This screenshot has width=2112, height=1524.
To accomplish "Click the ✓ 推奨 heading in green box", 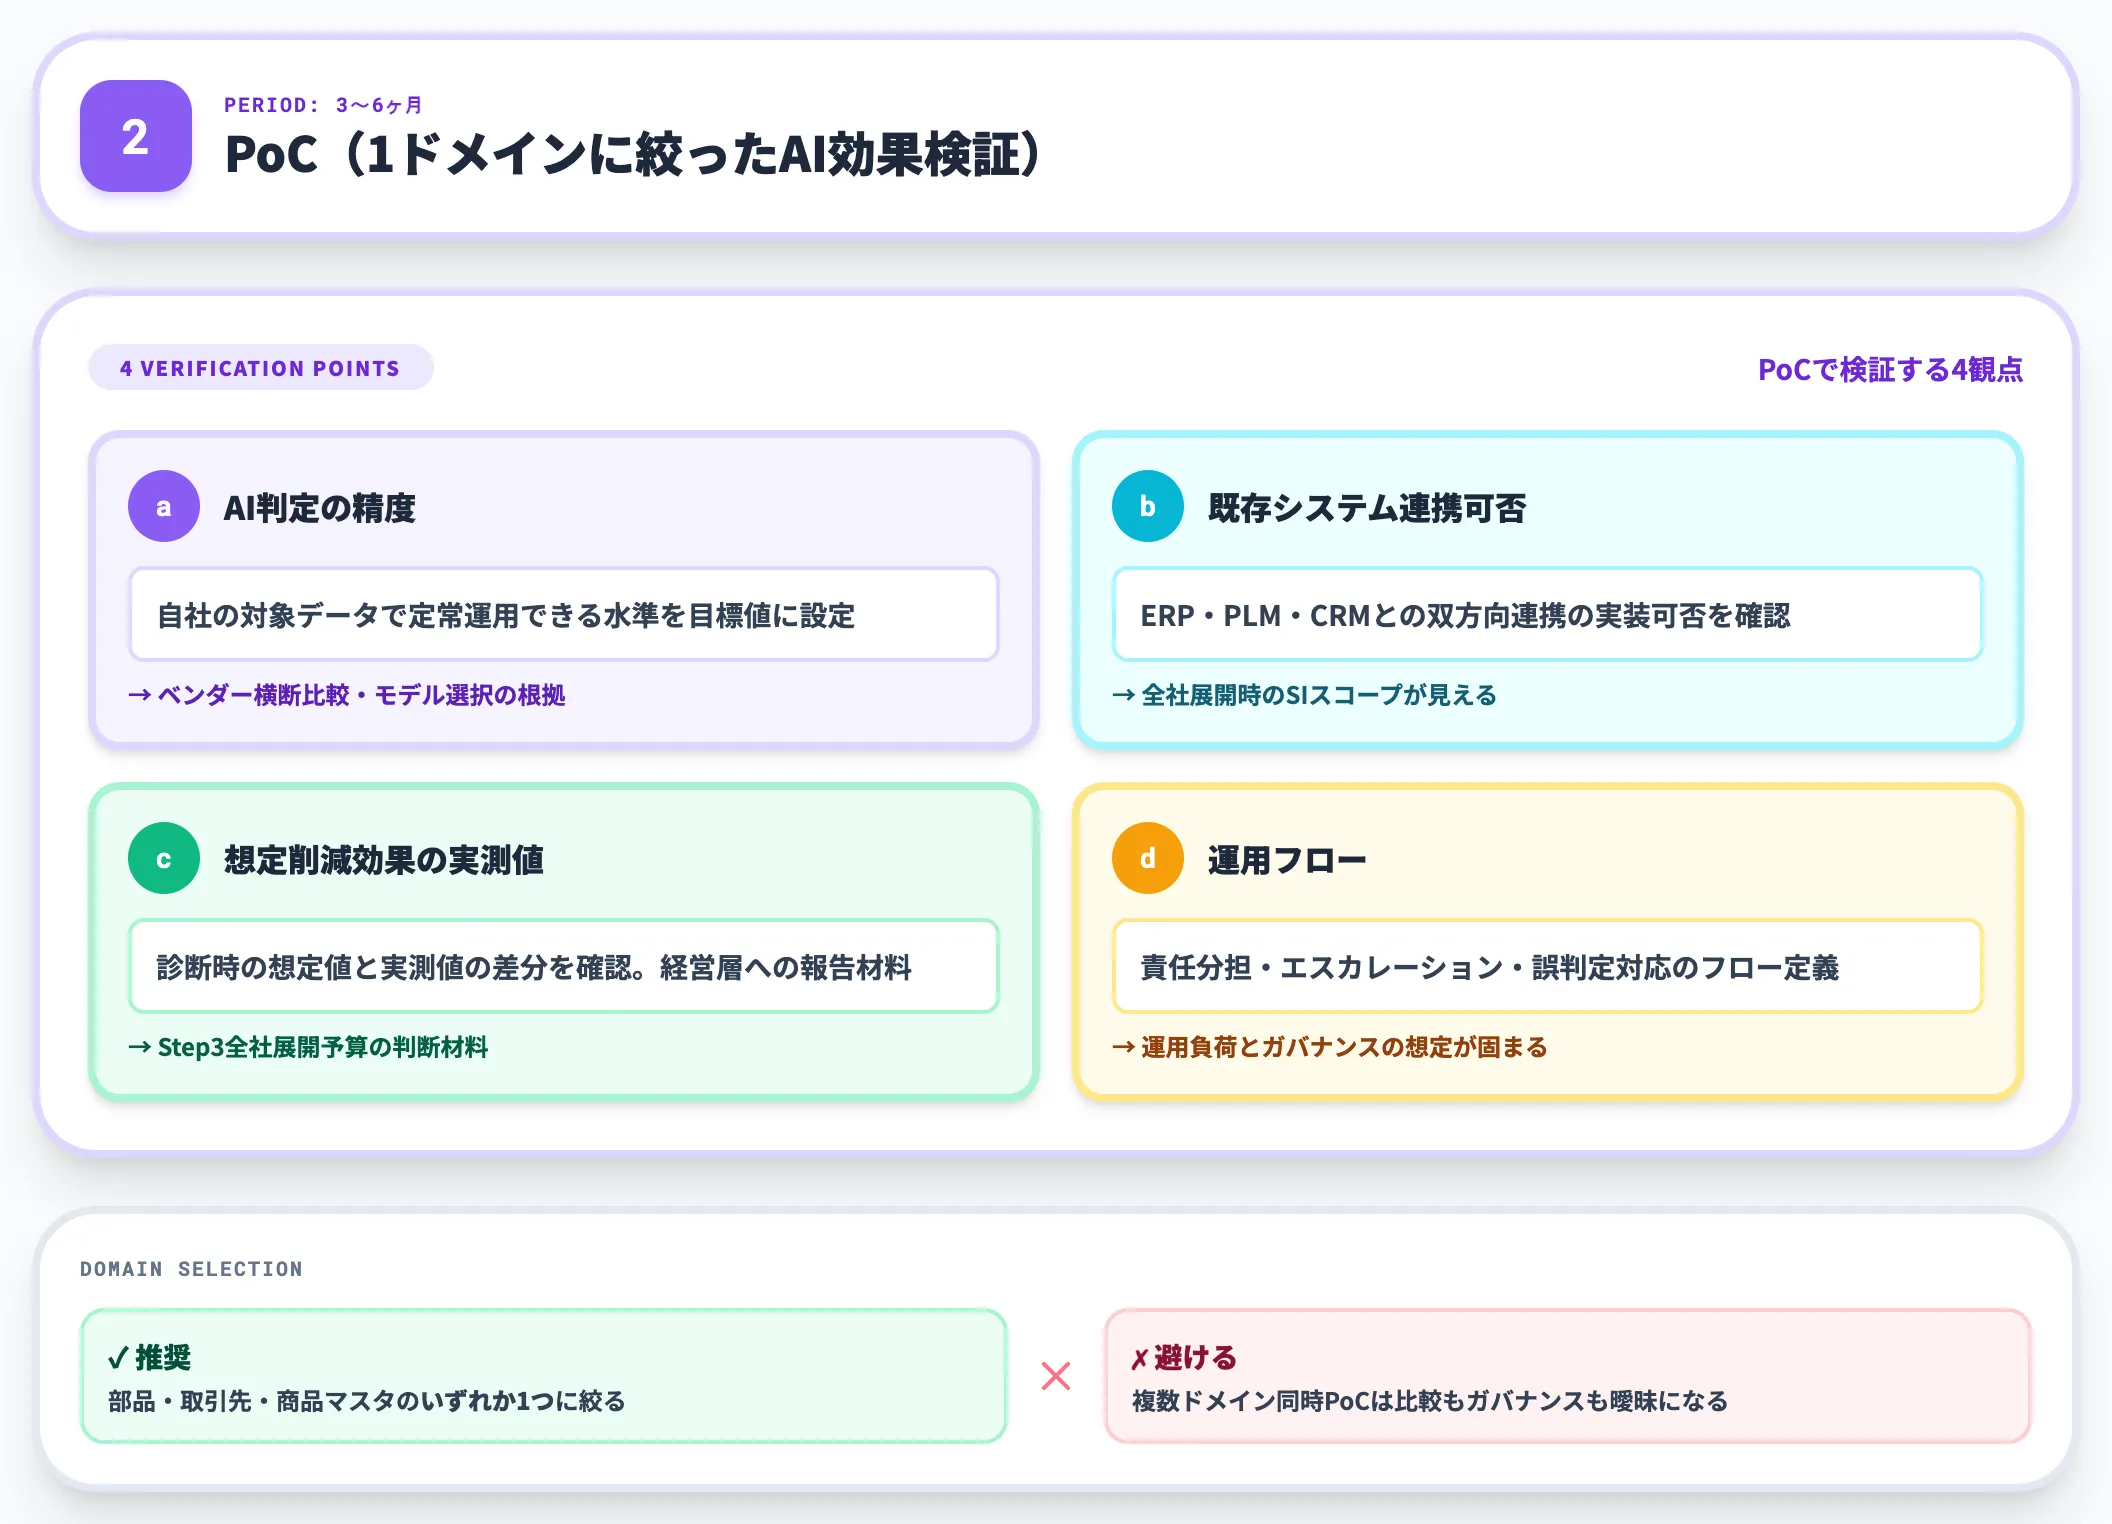I will point(149,1357).
